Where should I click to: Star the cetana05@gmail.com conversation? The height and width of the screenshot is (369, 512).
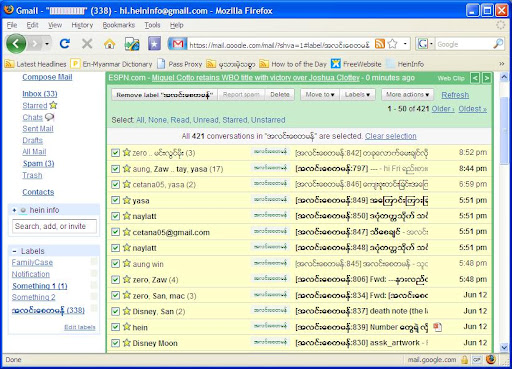pos(127,232)
